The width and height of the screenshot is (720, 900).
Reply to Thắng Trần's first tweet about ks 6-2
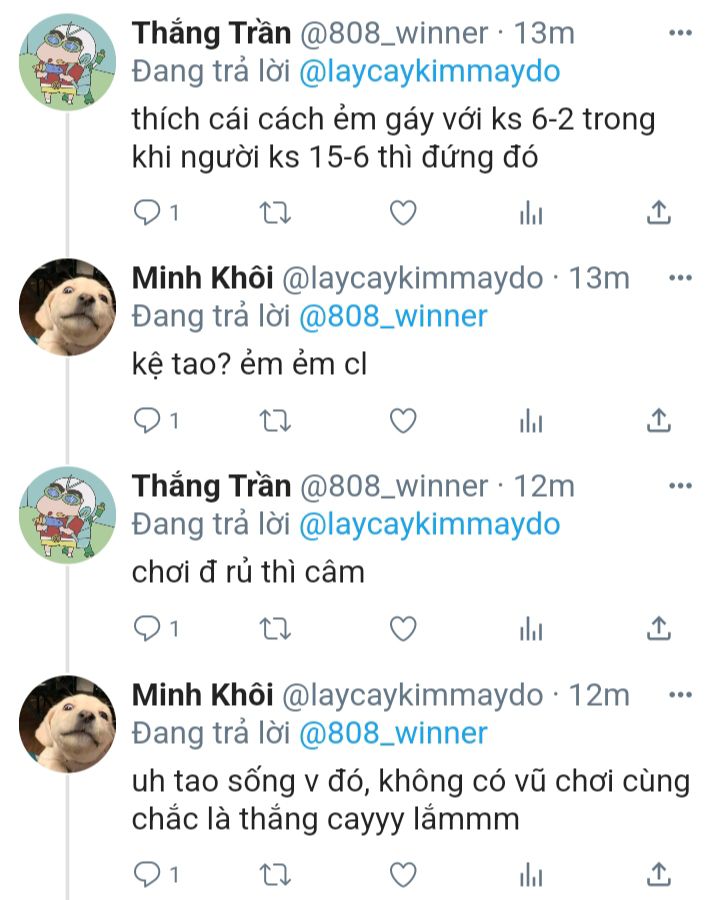pos(148,213)
